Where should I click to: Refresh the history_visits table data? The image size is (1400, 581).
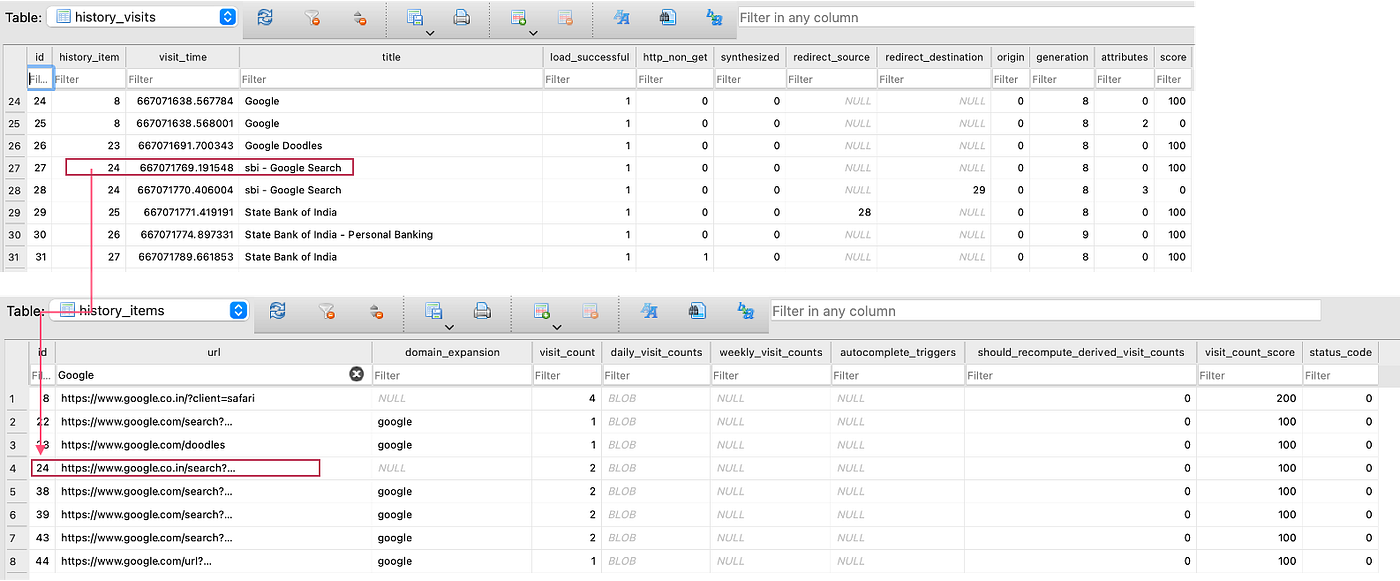pos(265,17)
